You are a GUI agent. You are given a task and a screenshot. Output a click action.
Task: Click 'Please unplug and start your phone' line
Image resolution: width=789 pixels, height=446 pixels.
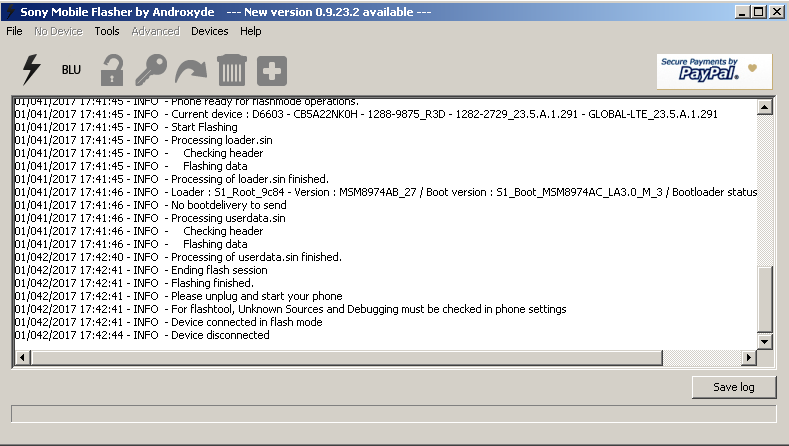(179, 296)
